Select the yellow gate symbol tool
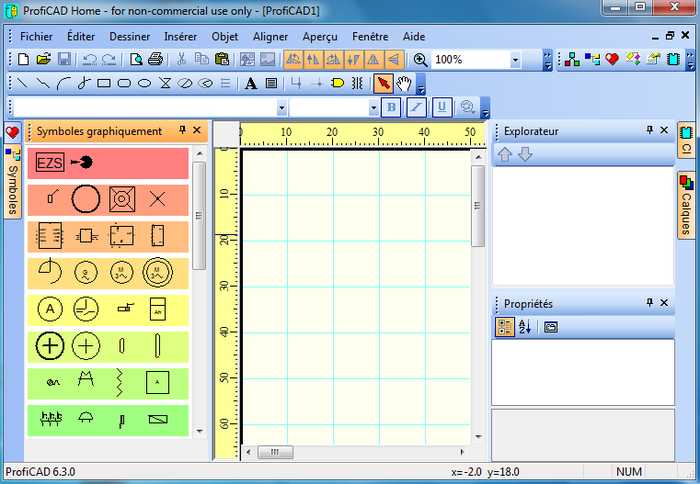This screenshot has height=484, width=700. point(338,83)
